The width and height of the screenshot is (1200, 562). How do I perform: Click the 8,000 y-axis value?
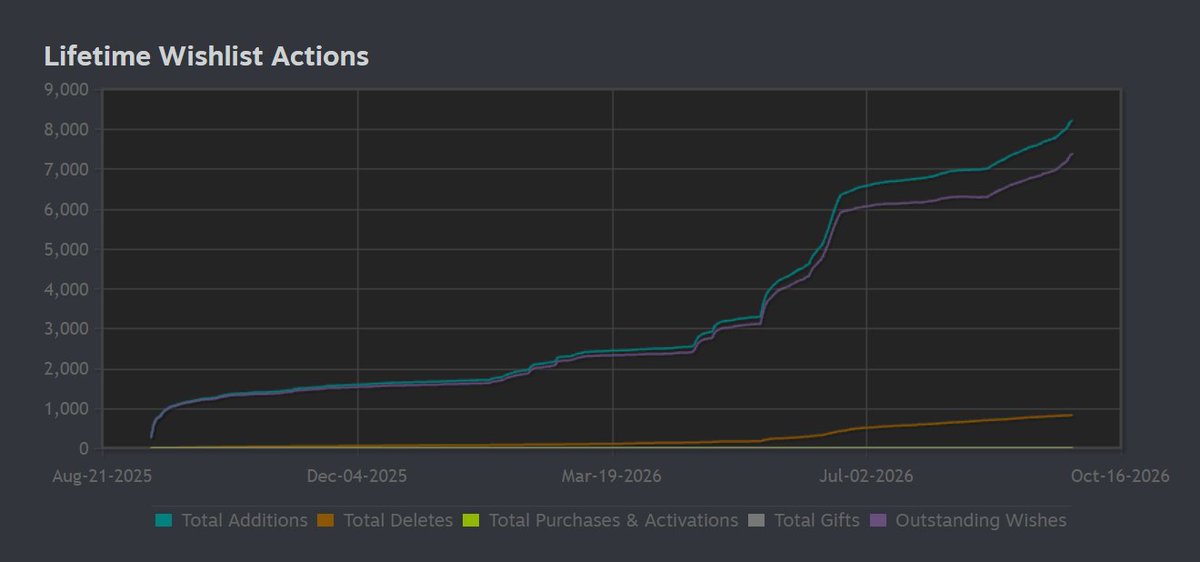[x=68, y=130]
